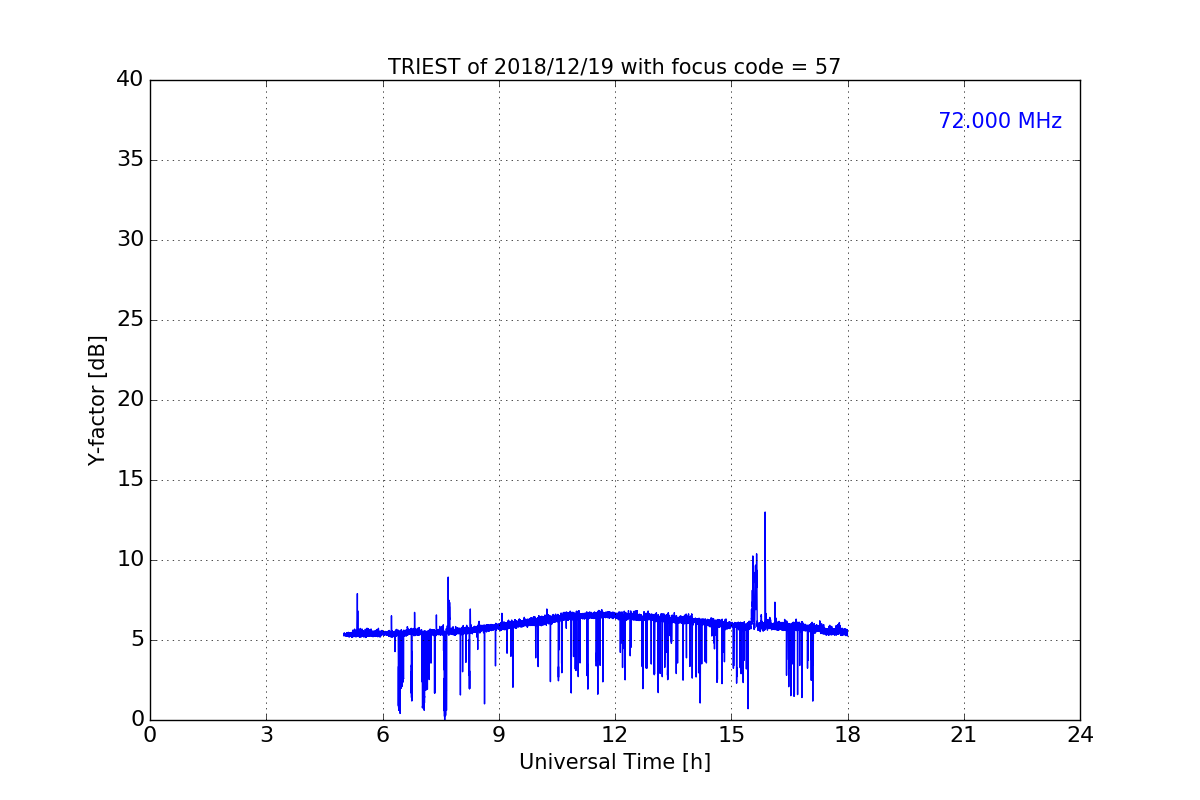The width and height of the screenshot is (1200, 800).
Task: Click the X-axis tick value "21"
Action: (964, 735)
